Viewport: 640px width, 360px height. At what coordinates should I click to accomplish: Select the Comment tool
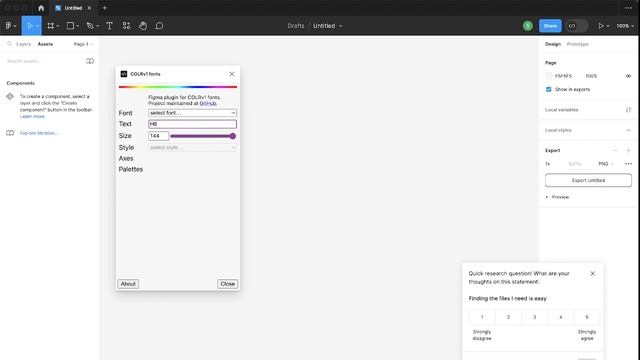(159, 26)
